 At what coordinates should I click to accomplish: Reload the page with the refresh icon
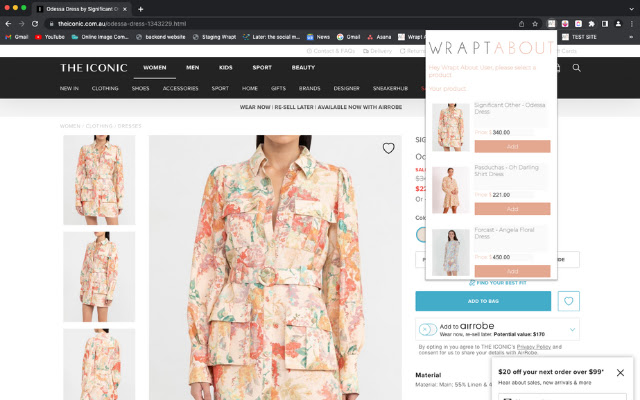tap(35, 24)
